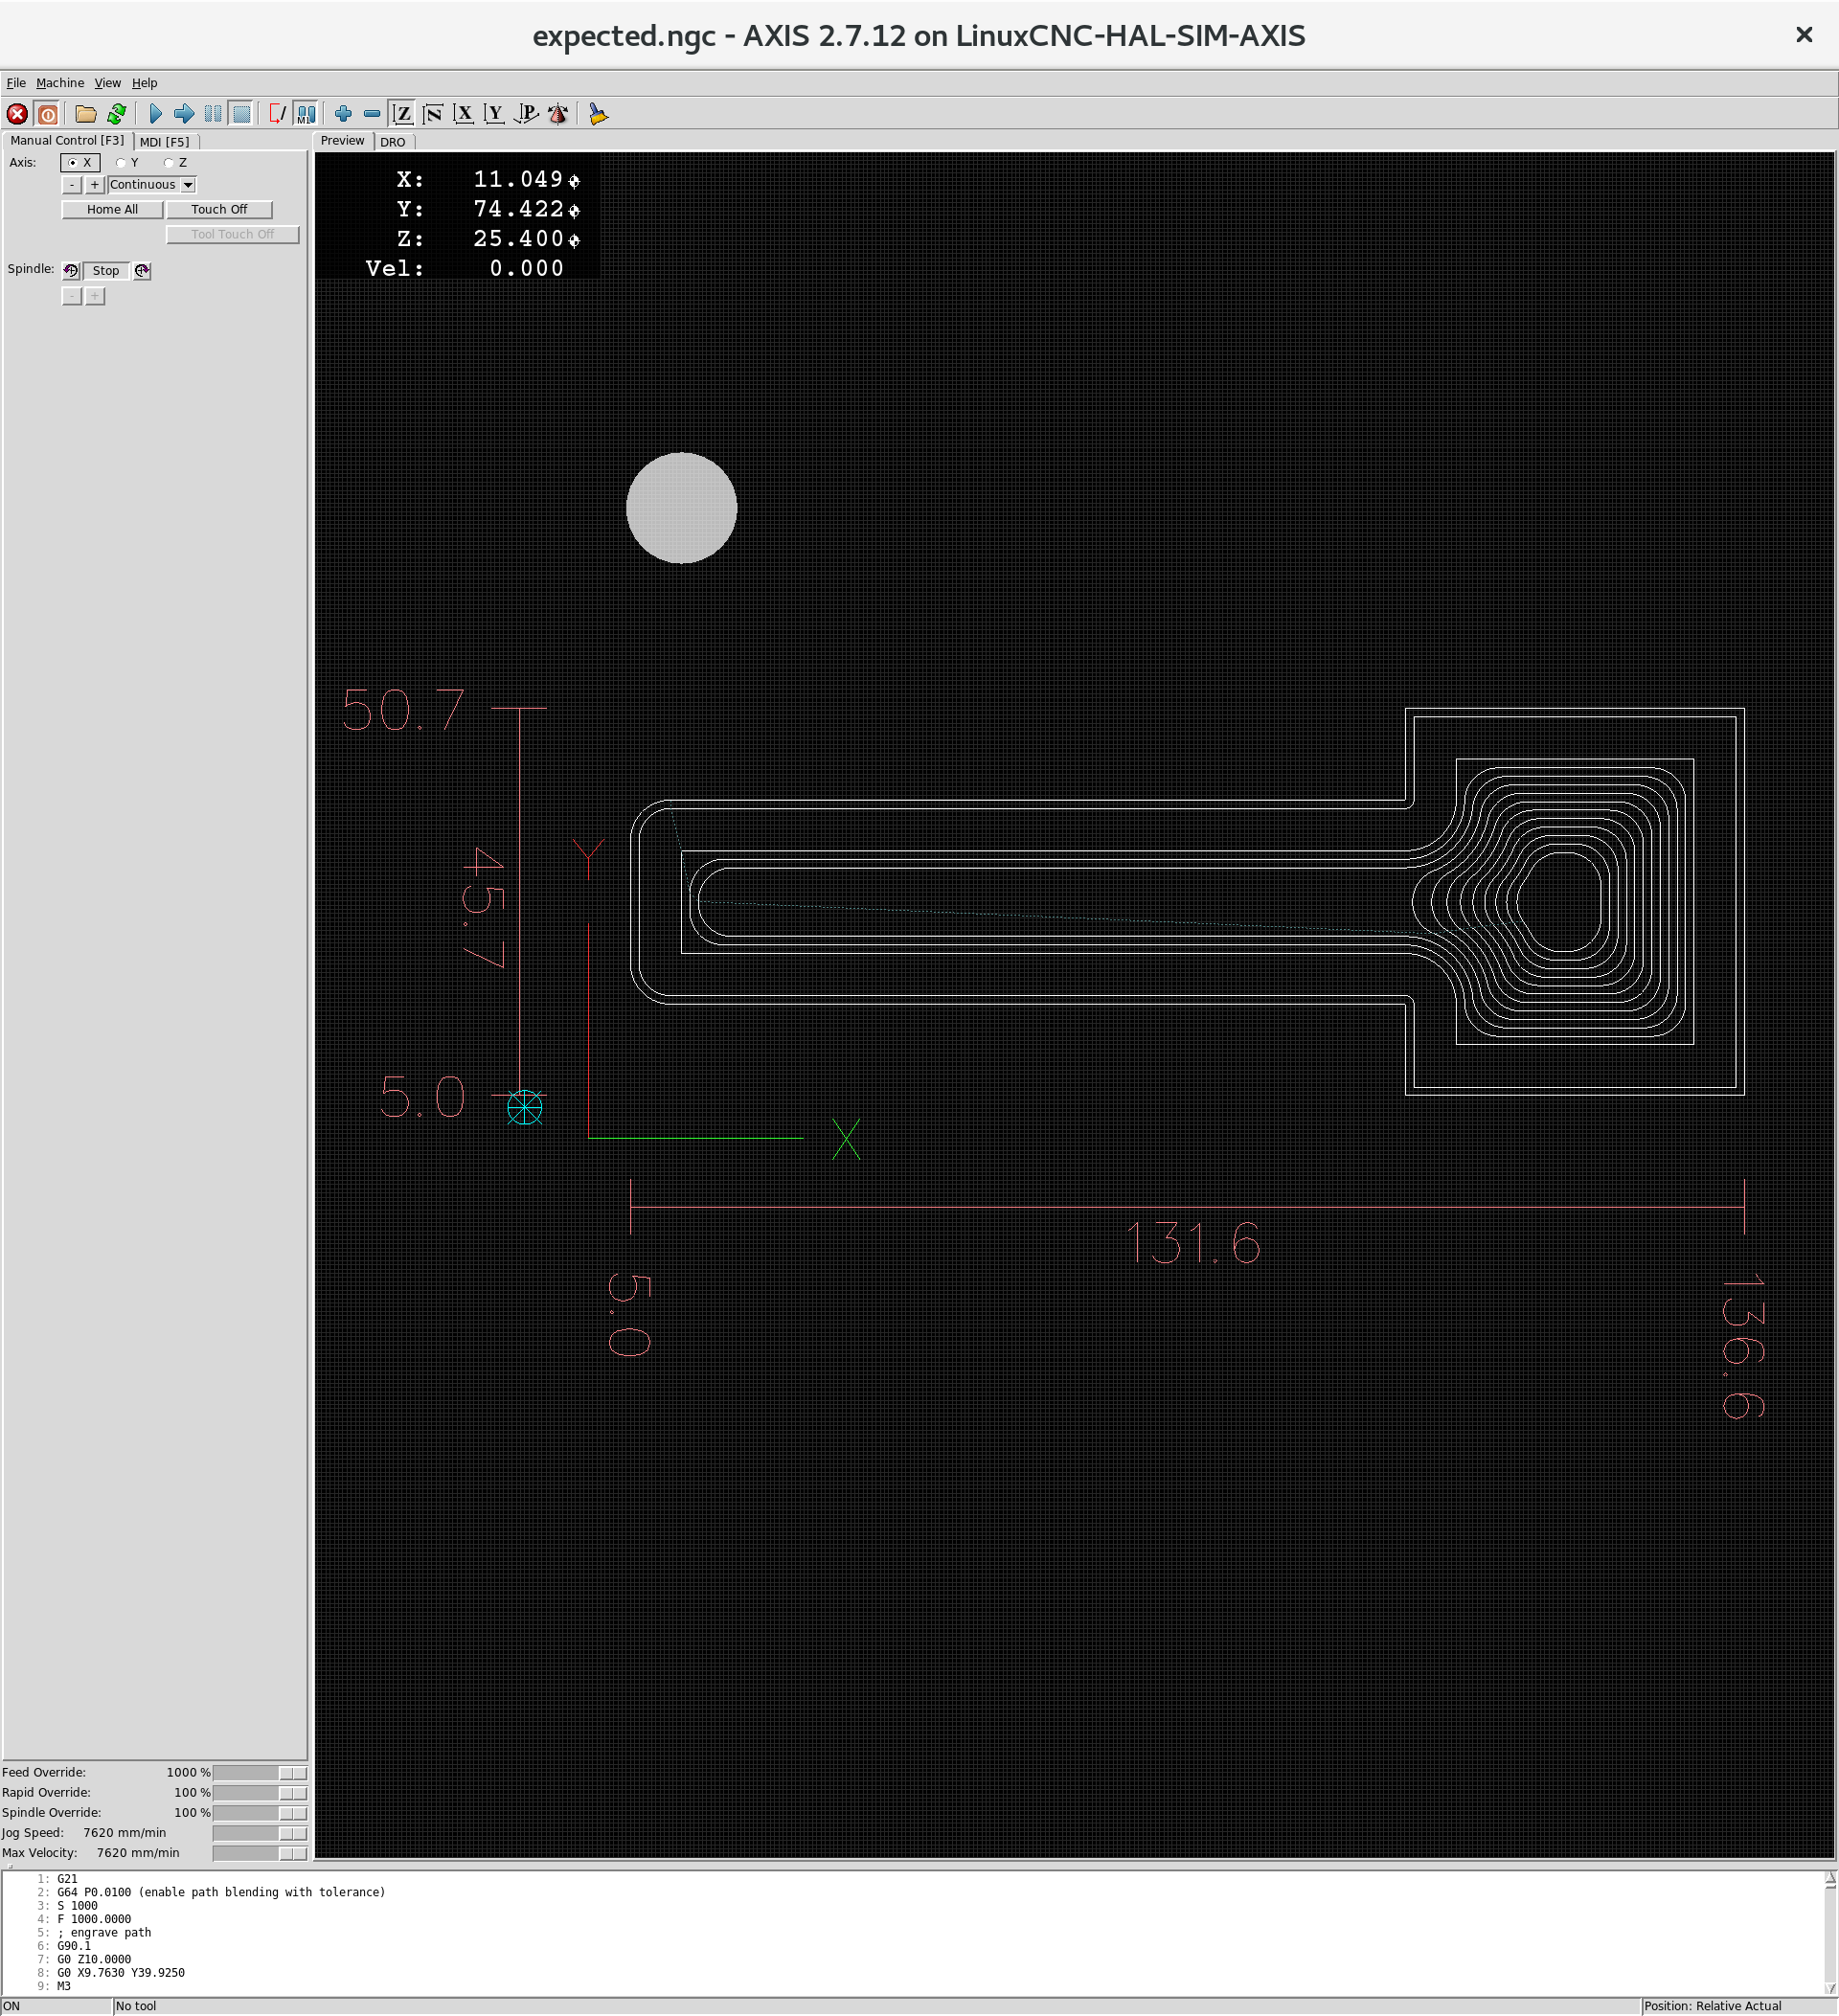1839x2016 pixels.
Task: Open the Continuous jog increment dropdown
Action: point(187,185)
